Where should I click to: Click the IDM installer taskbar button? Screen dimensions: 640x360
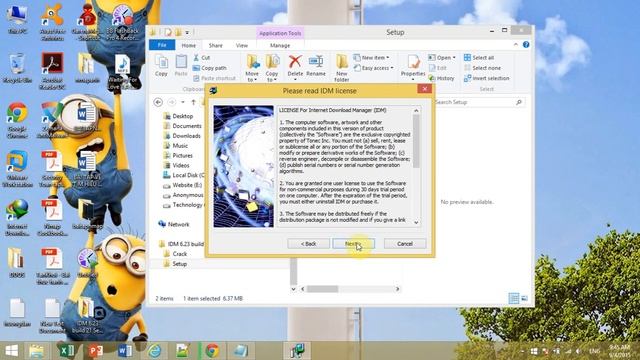[297, 351]
